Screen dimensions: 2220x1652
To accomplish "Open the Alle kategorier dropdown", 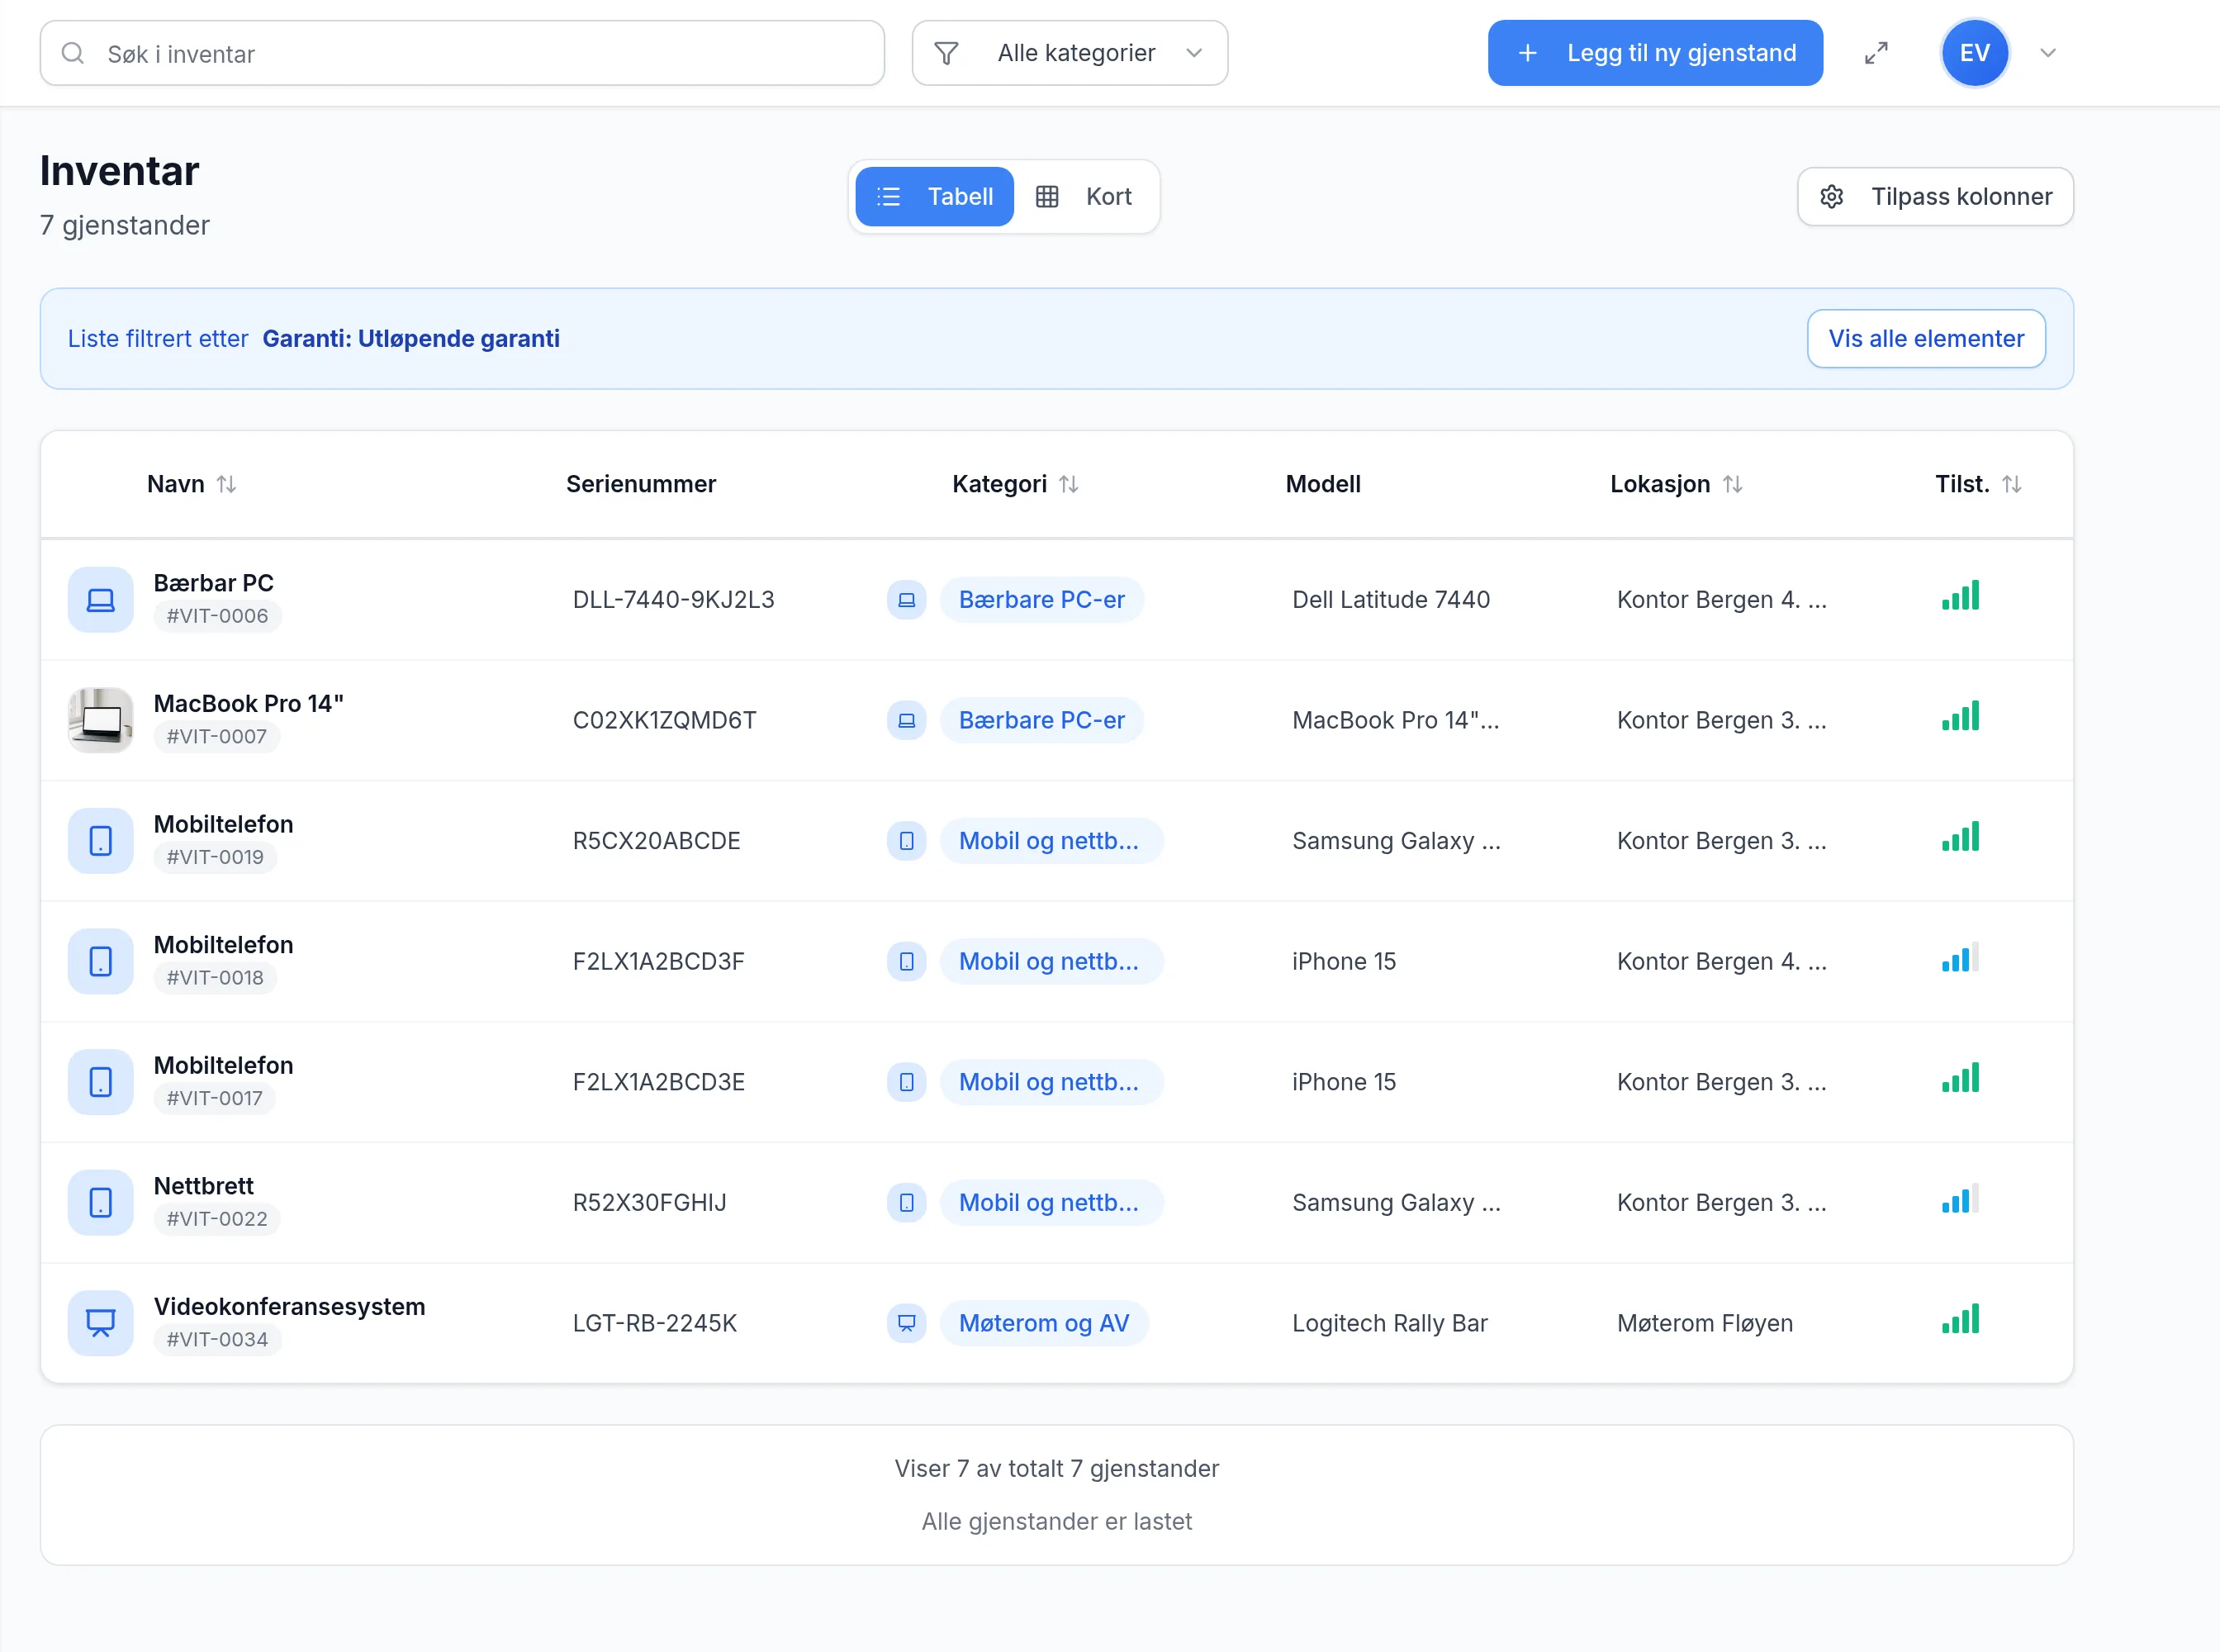I will 1070,53.
